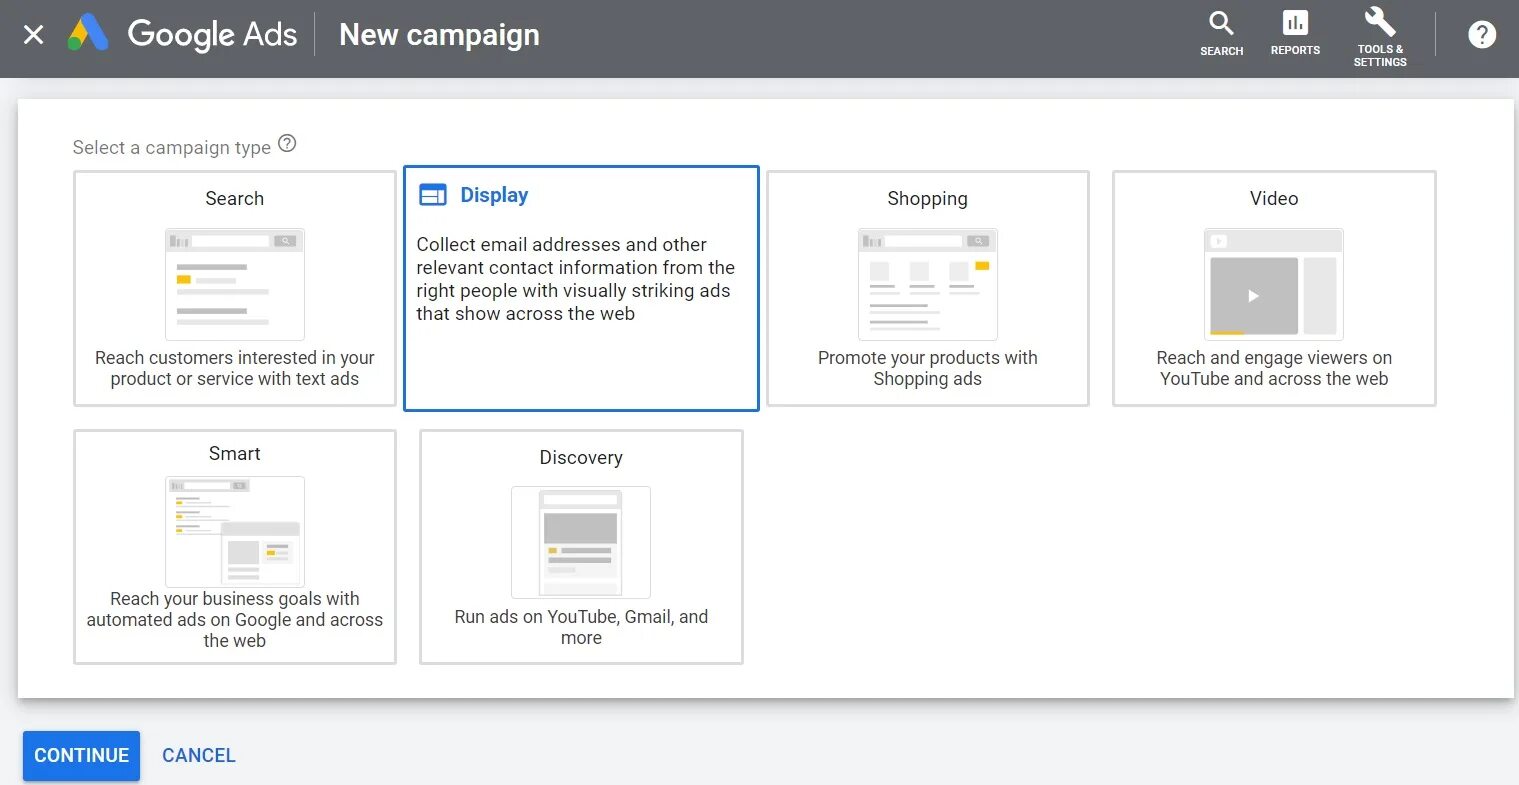Viewport: 1519px width, 785px height.
Task: Click the Google Ads logo
Action: 88,34
